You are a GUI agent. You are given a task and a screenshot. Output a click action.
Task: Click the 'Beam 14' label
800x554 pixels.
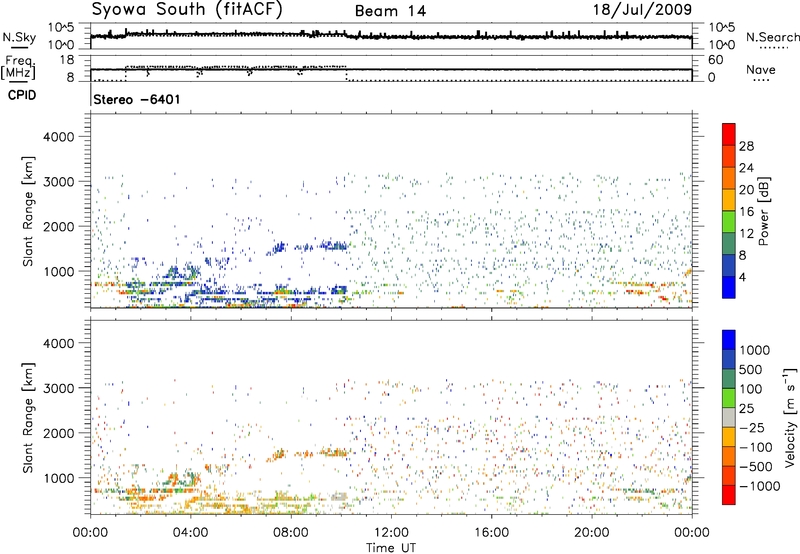pos(390,11)
